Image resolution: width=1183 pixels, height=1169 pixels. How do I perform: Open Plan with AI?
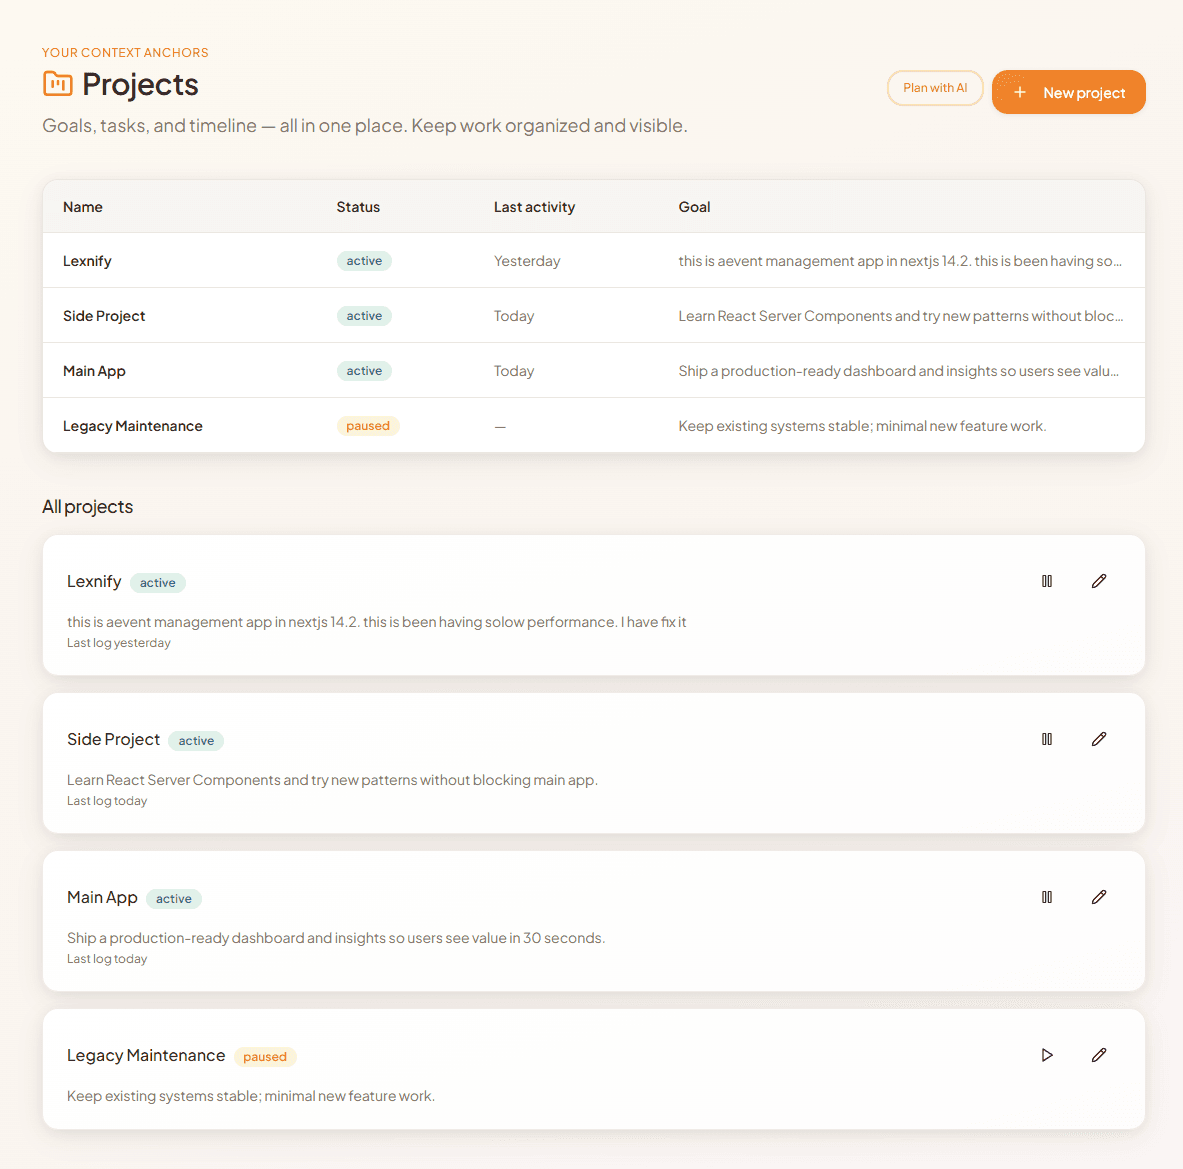tap(935, 88)
